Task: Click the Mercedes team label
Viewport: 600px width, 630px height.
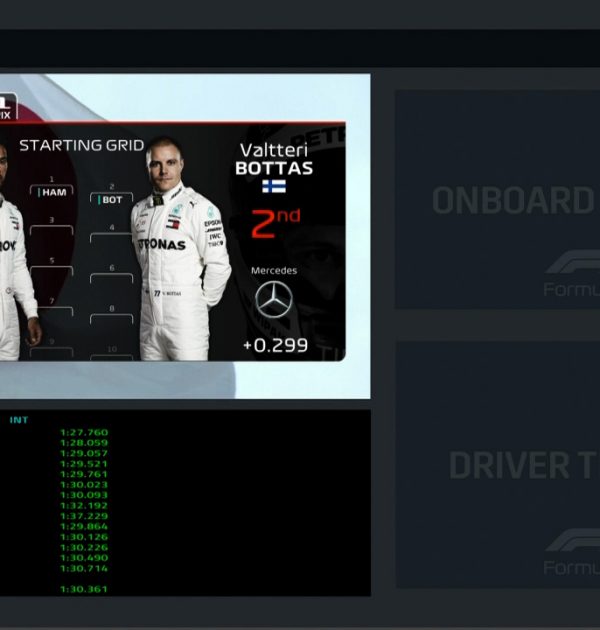Action: pos(274,271)
